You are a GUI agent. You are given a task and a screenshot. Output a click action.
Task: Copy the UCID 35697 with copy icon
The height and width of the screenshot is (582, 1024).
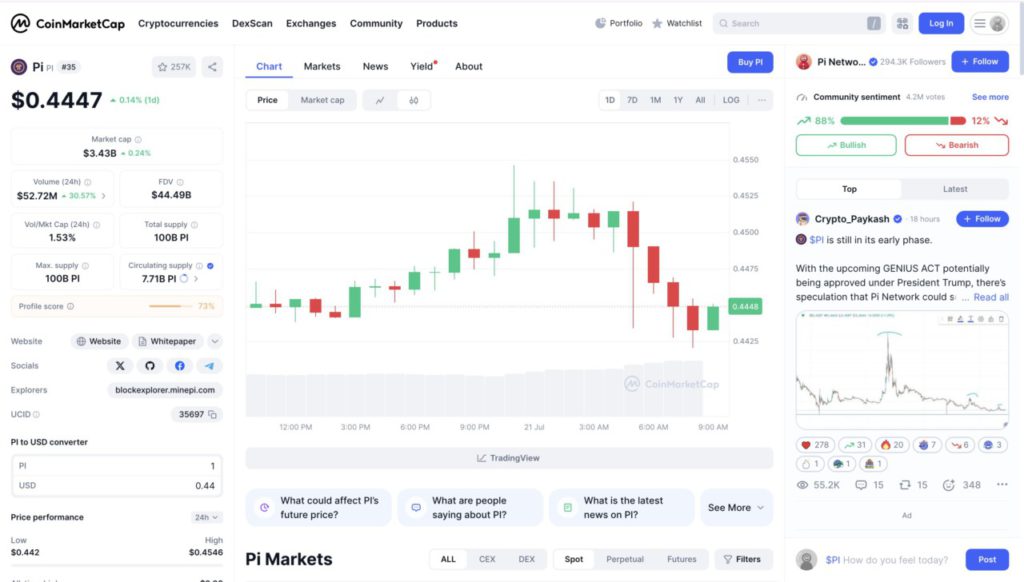(x=214, y=414)
